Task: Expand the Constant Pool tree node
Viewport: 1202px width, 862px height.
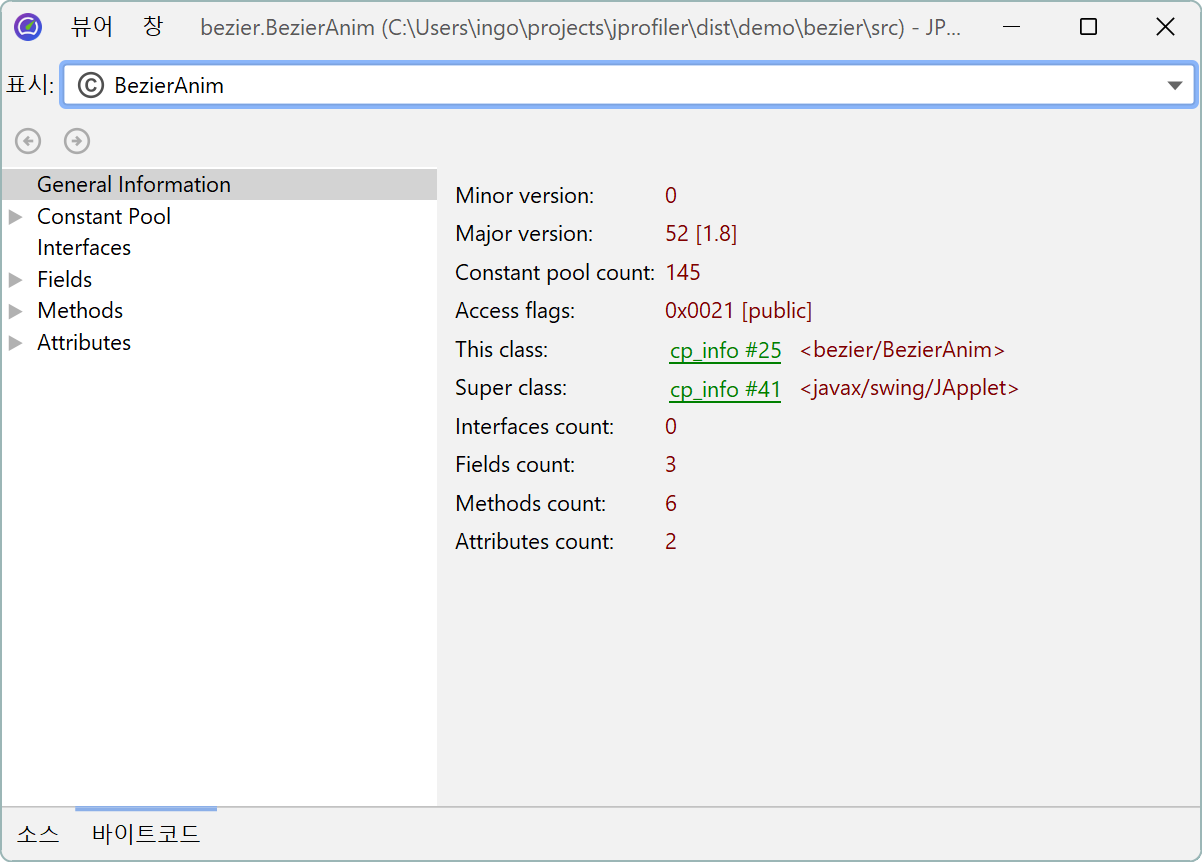Action: (16, 217)
